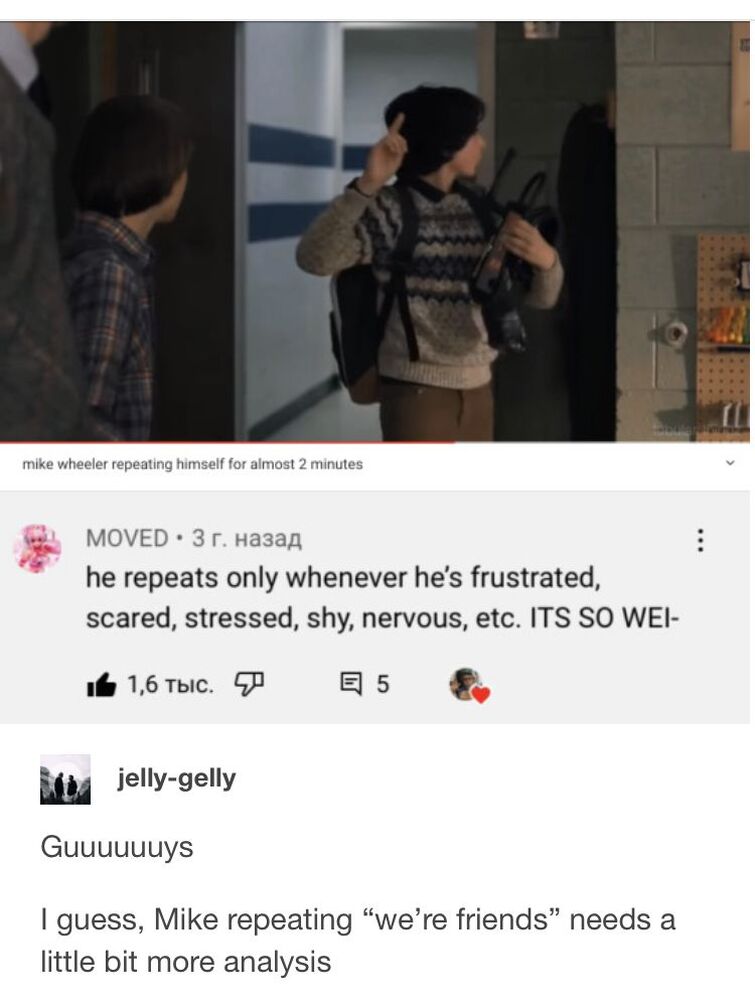The height and width of the screenshot is (1001, 755).
Task: Open jelly-gelly's blog avatar
Action: 65,779
